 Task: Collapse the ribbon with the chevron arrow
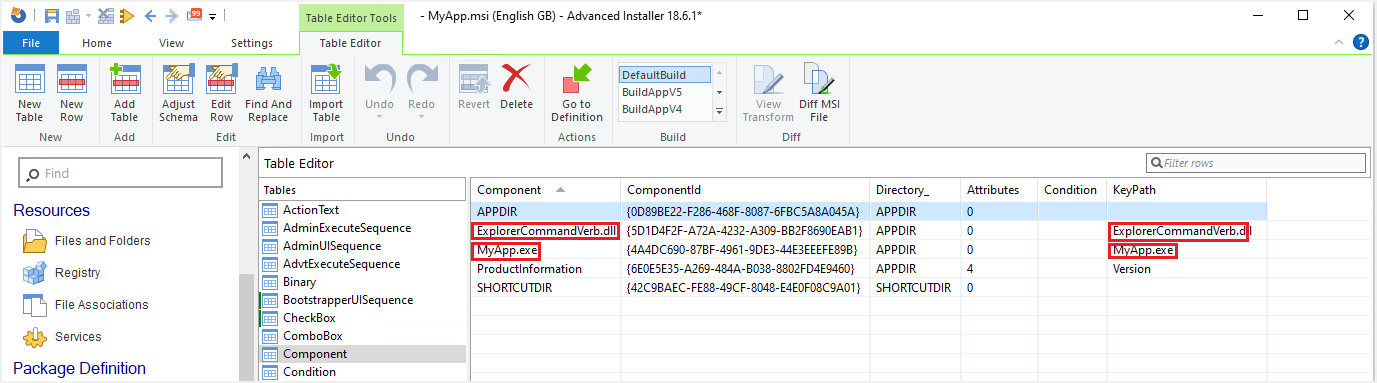1339,43
